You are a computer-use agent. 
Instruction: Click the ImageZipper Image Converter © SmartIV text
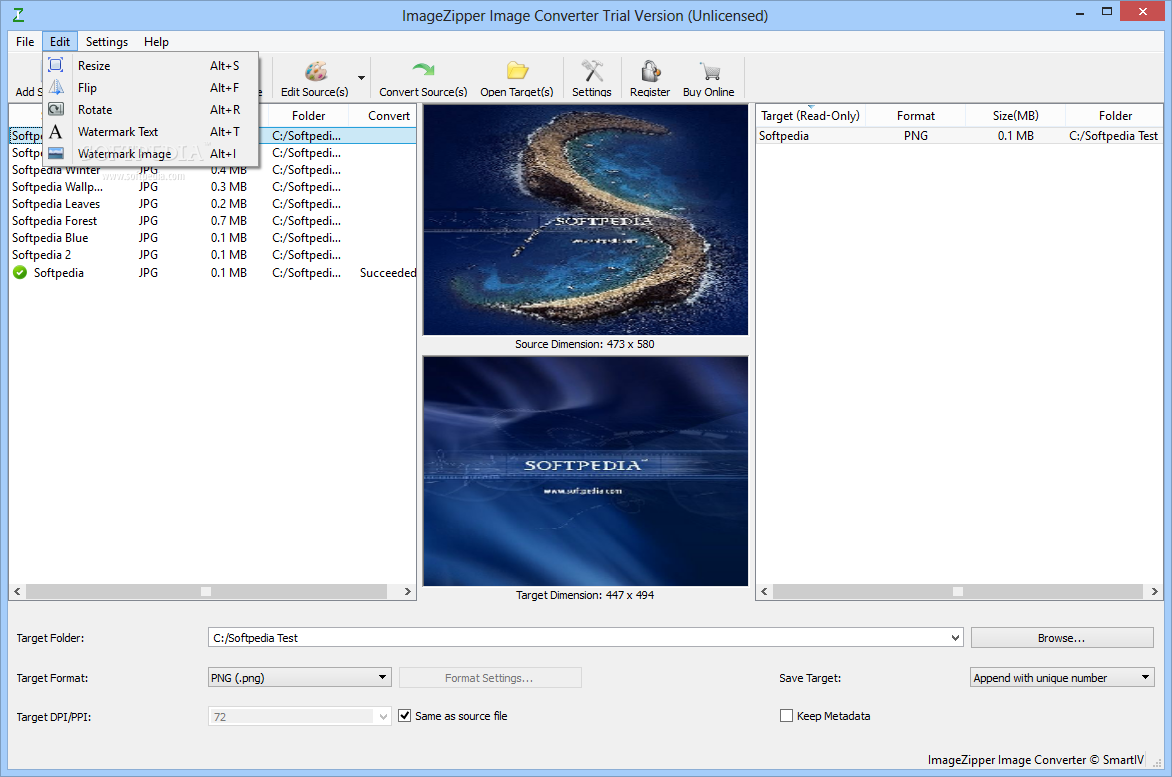tap(1035, 759)
